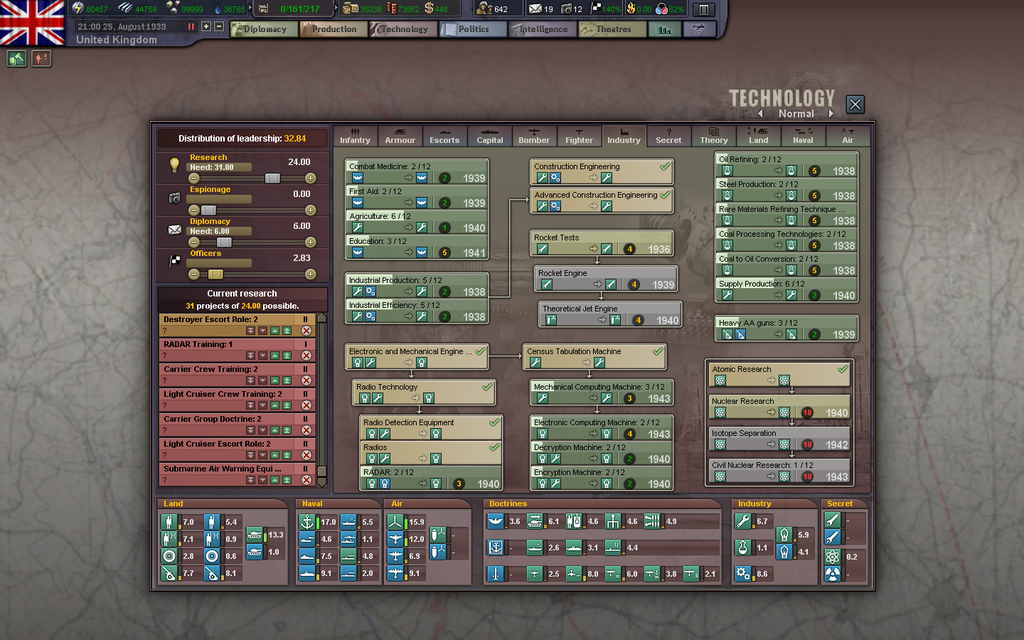The height and width of the screenshot is (640, 1024).
Task: Click scroll-up arrow of research queue
Action: pos(321,318)
